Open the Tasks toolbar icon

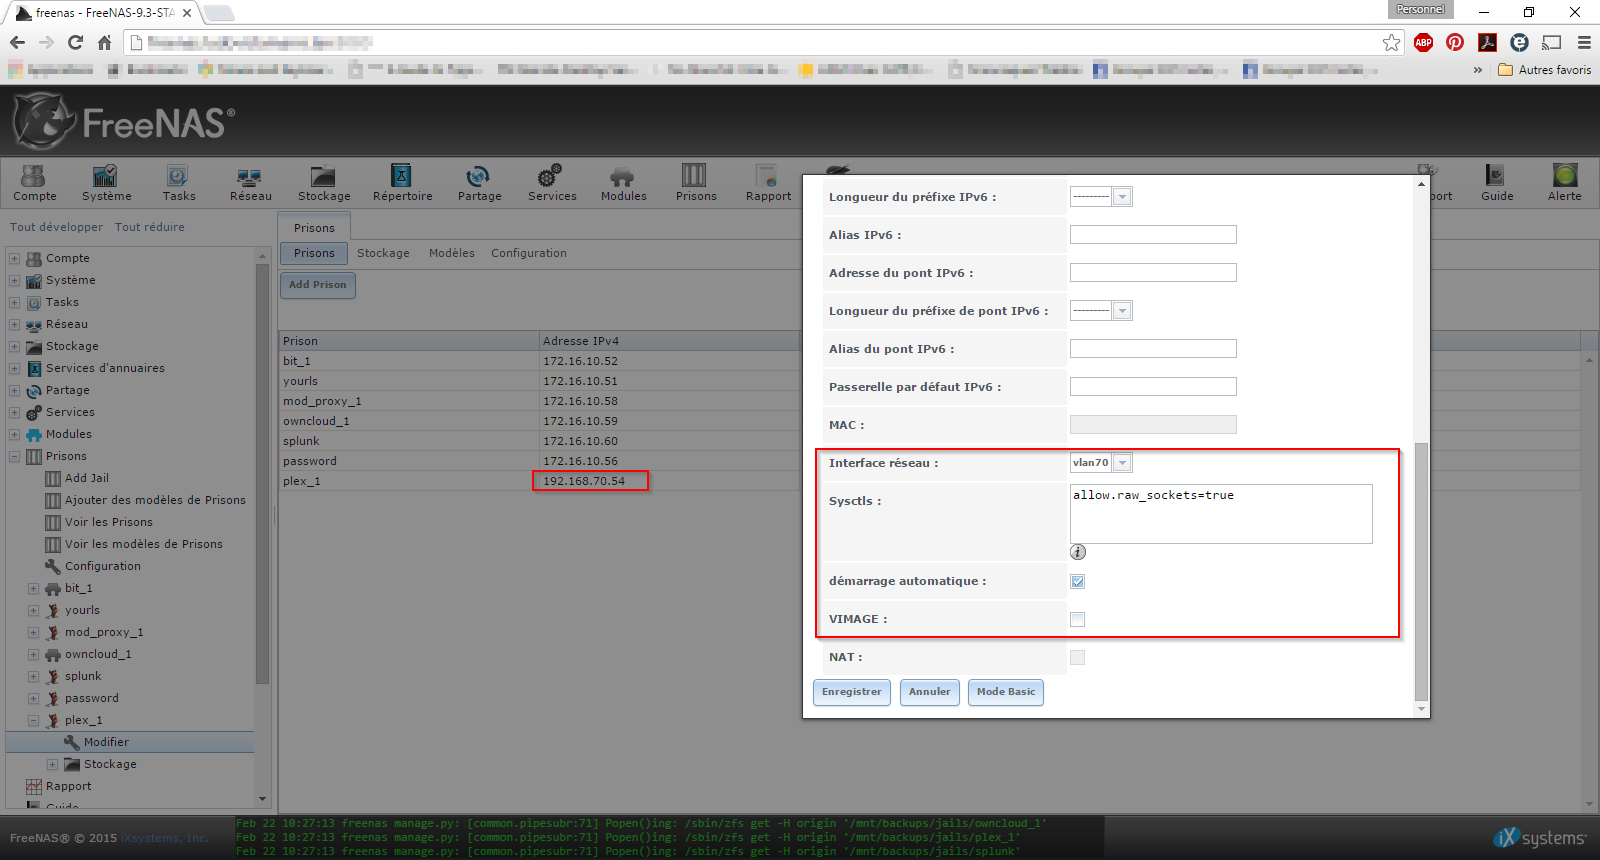click(178, 183)
